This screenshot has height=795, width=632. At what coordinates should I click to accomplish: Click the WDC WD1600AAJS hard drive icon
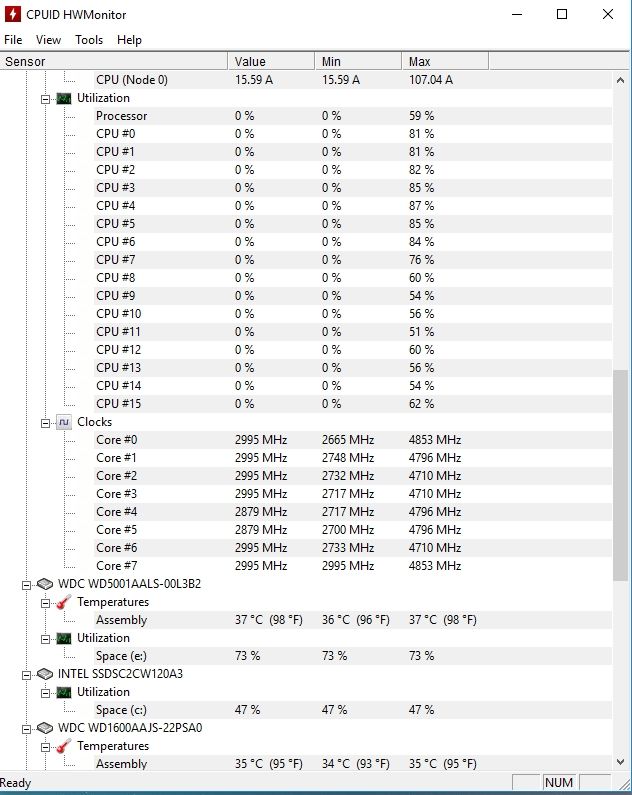(x=45, y=728)
